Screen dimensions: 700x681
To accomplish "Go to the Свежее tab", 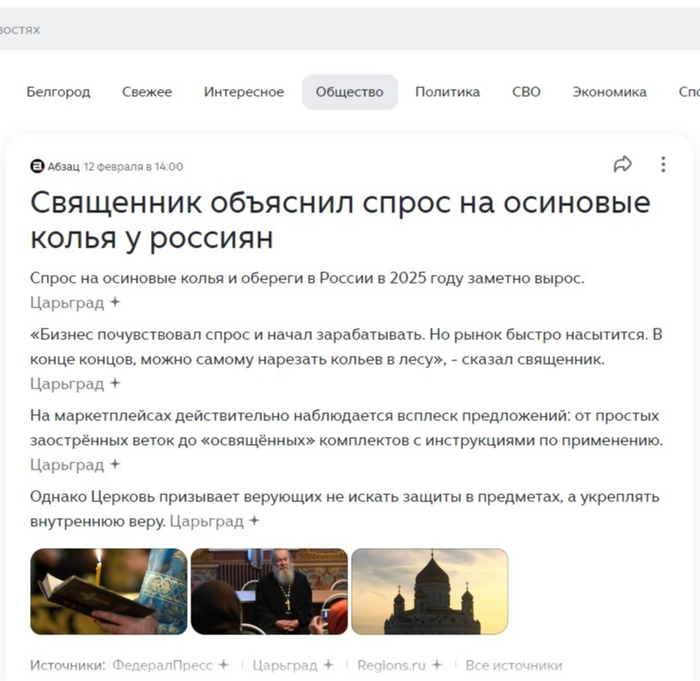I will pos(147,92).
